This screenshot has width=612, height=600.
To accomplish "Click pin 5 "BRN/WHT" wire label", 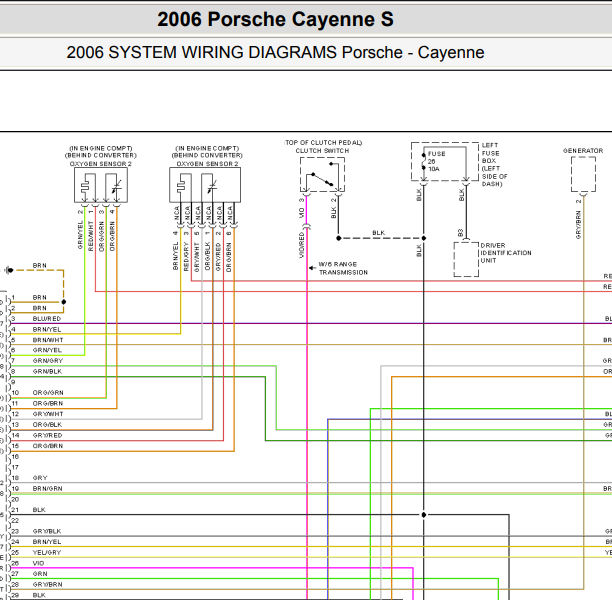I will tap(48, 340).
